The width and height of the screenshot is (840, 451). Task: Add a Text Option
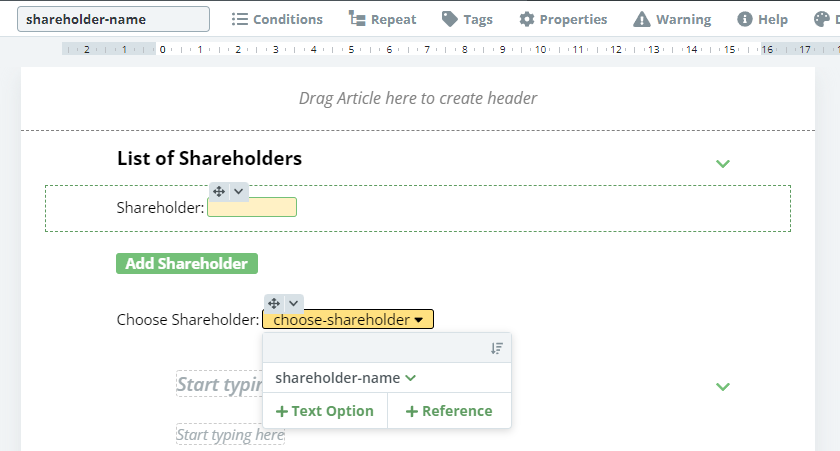point(325,411)
